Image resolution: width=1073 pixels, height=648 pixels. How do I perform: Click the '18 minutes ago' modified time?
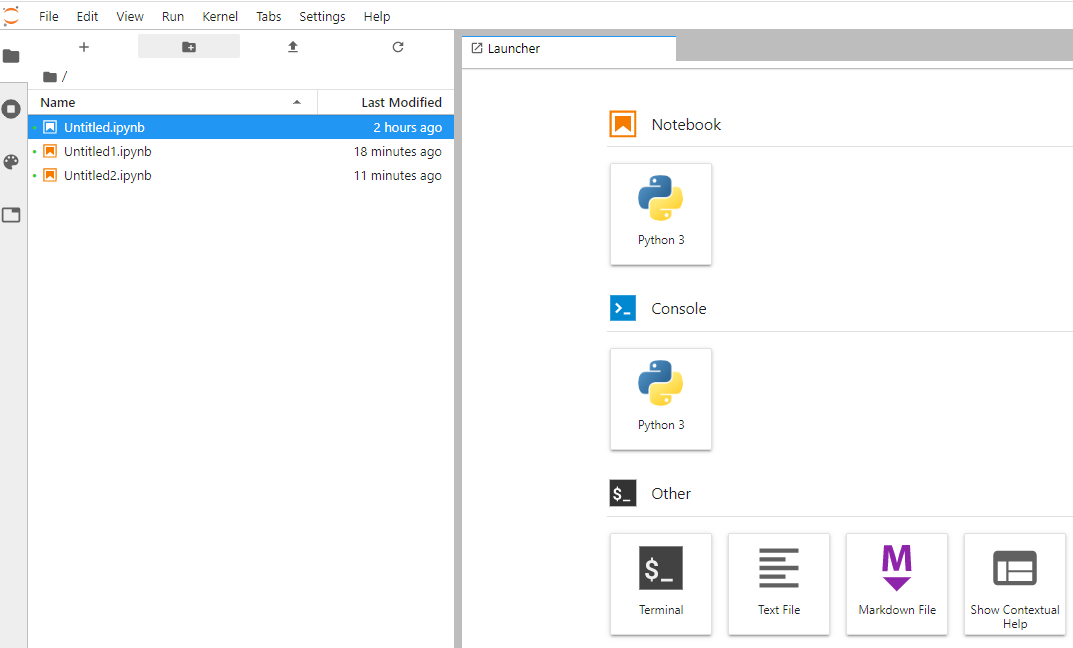398,151
